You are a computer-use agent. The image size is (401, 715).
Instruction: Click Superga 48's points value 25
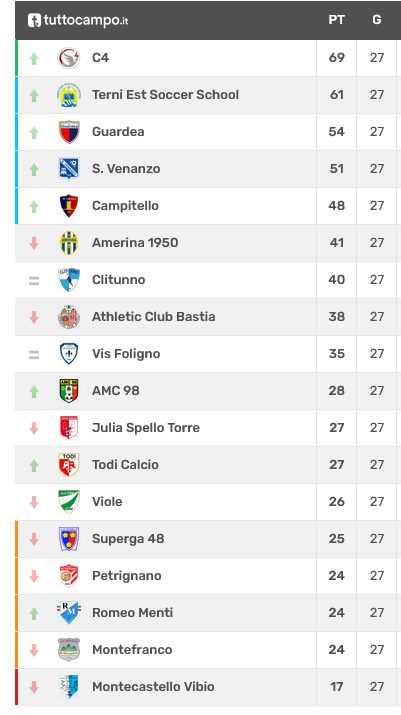(337, 539)
